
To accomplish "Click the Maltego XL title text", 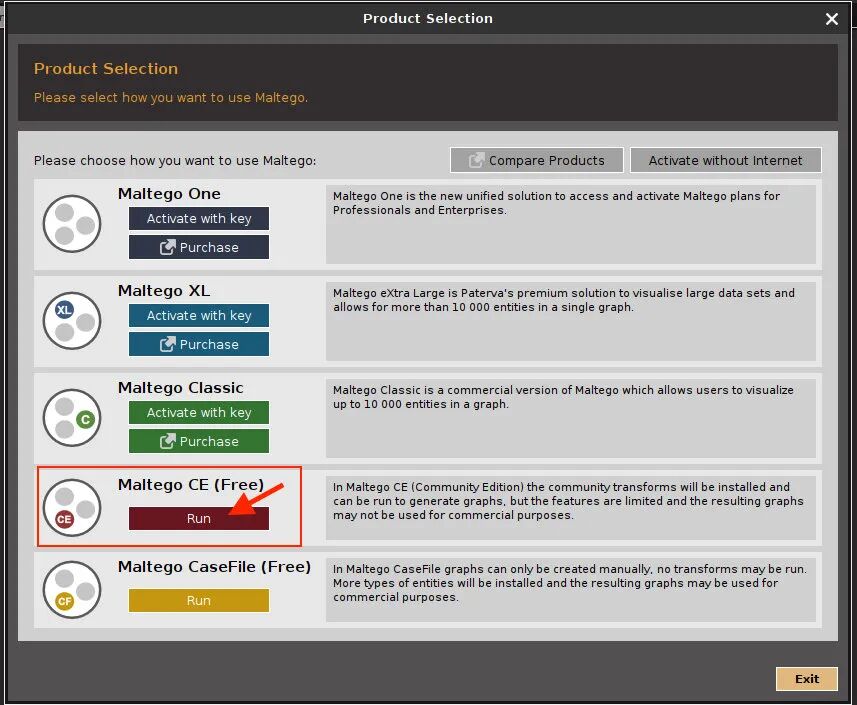I will [x=164, y=291].
